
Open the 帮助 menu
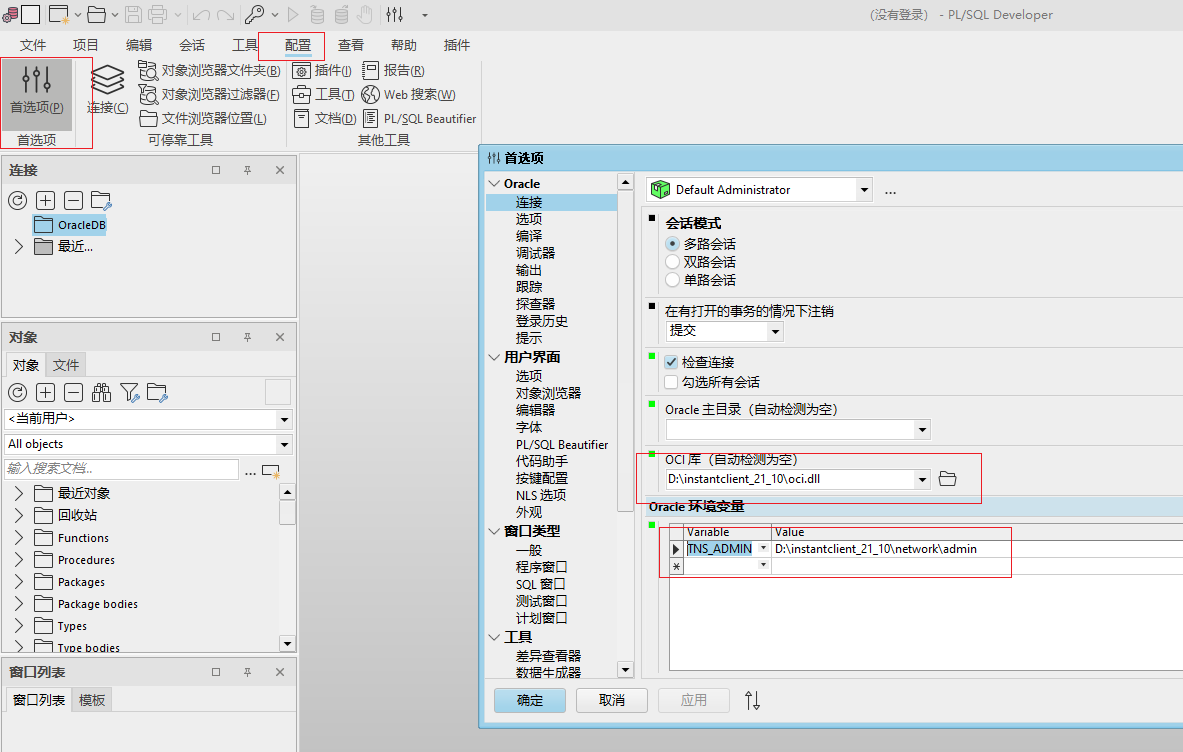pos(404,45)
